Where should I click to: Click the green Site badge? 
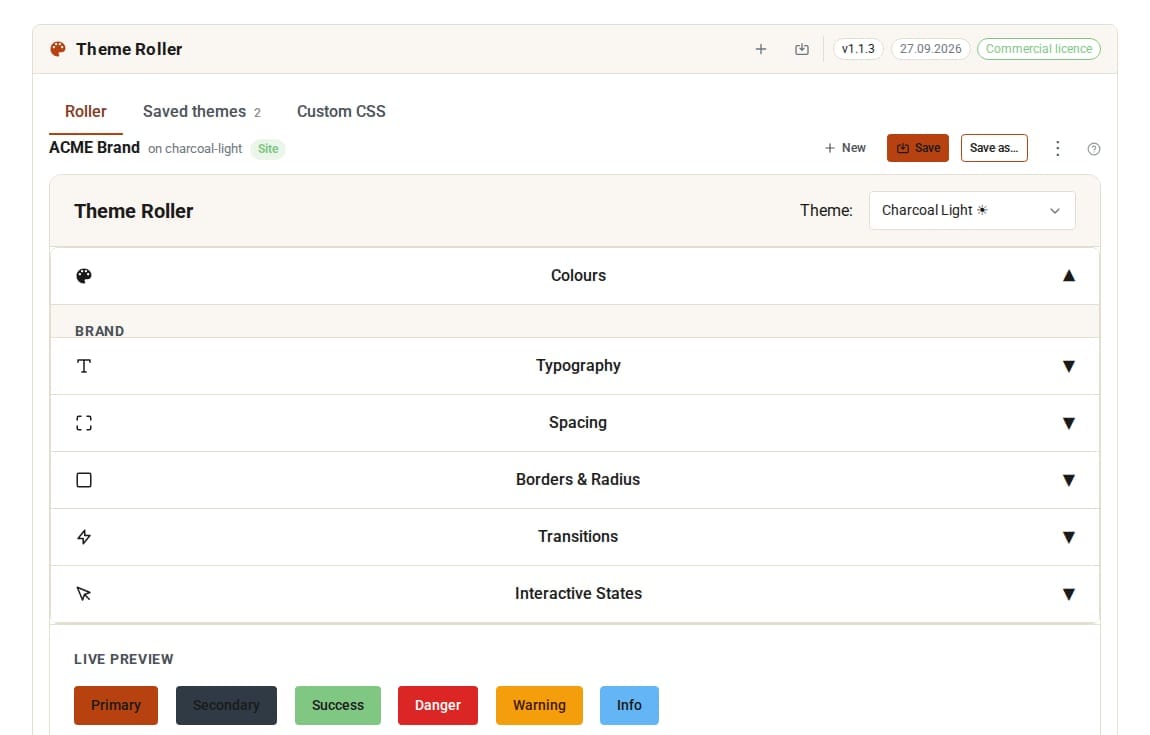268,149
